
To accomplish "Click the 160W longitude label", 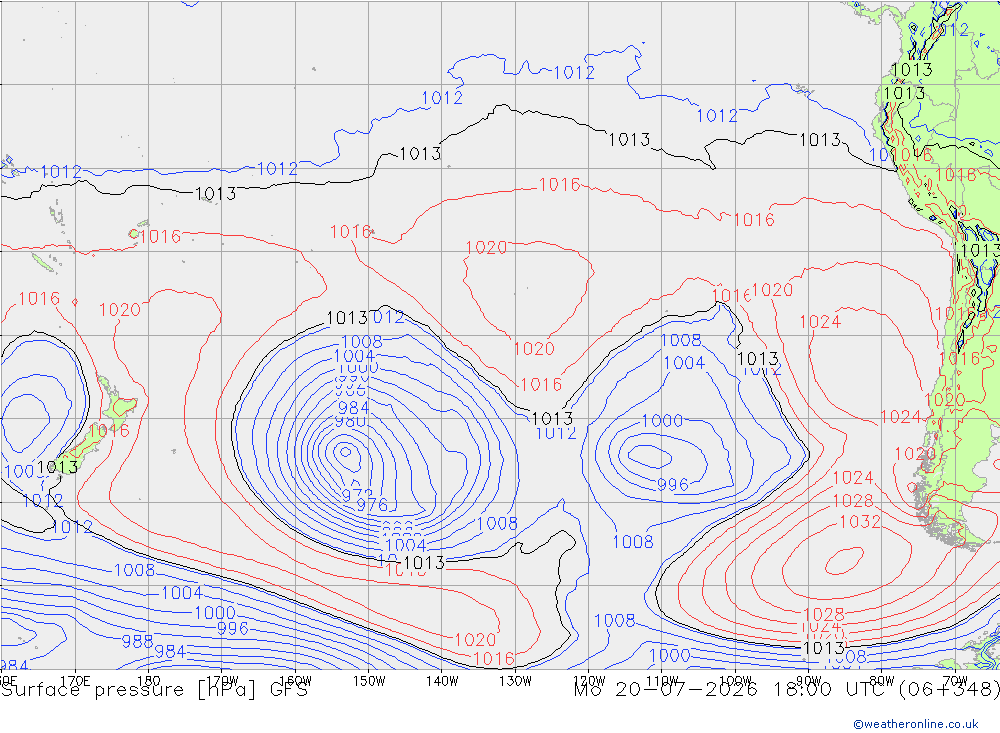I will 295,681.
